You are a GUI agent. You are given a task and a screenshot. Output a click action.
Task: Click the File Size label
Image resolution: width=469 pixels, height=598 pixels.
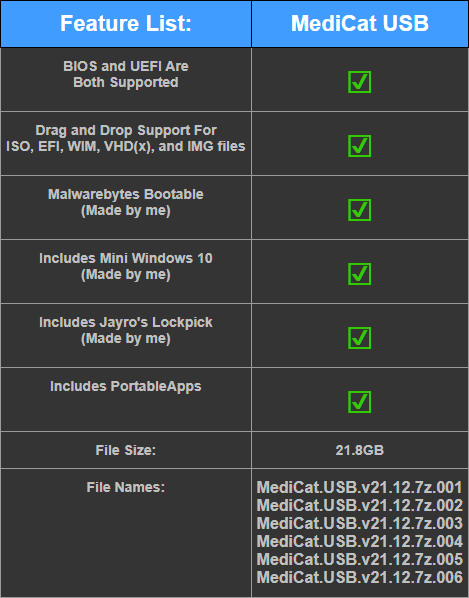(126, 450)
